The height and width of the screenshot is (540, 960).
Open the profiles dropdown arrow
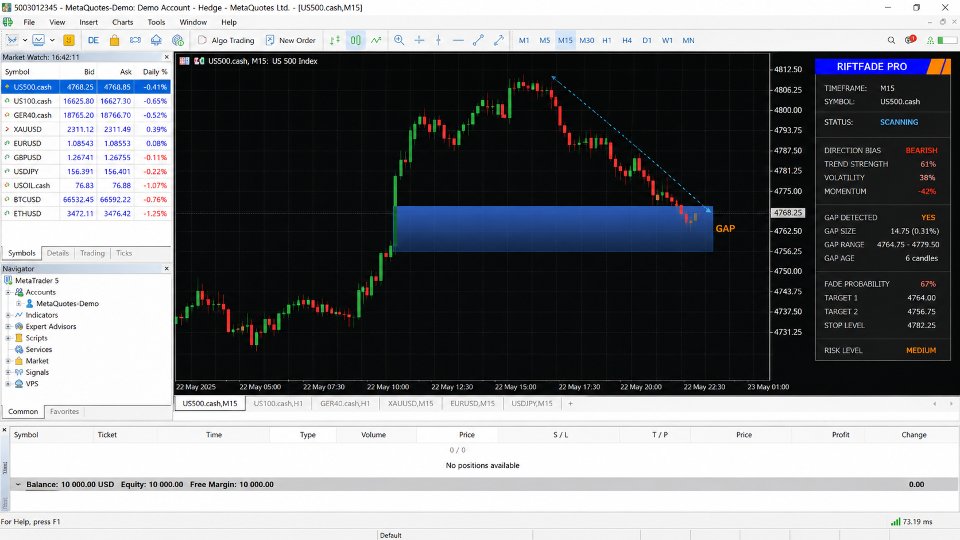pyautogui.click(x=52, y=40)
